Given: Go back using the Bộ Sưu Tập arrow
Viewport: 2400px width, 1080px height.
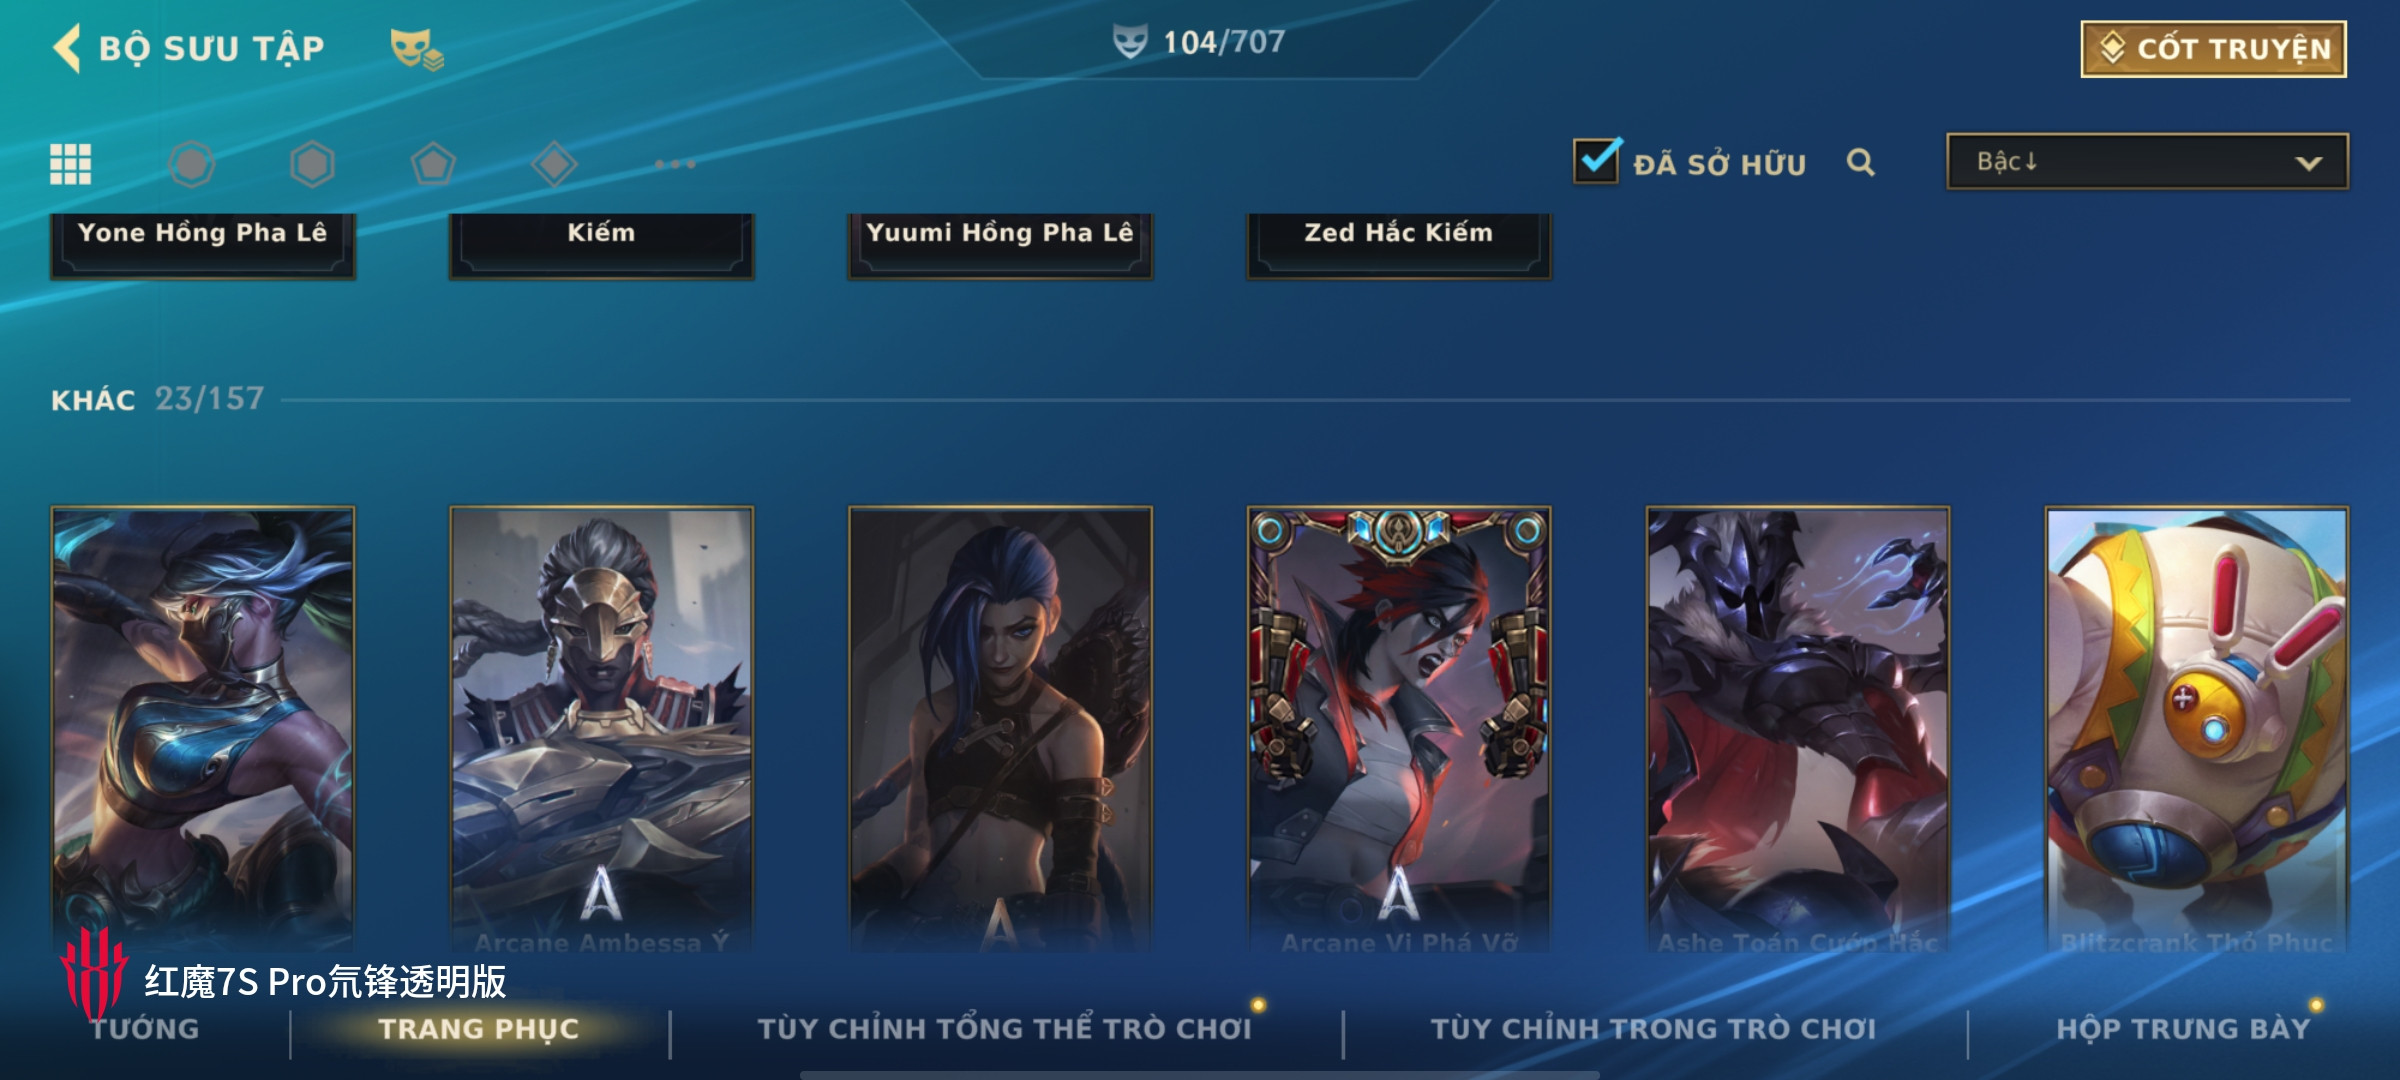Looking at the screenshot, I should click(x=67, y=48).
